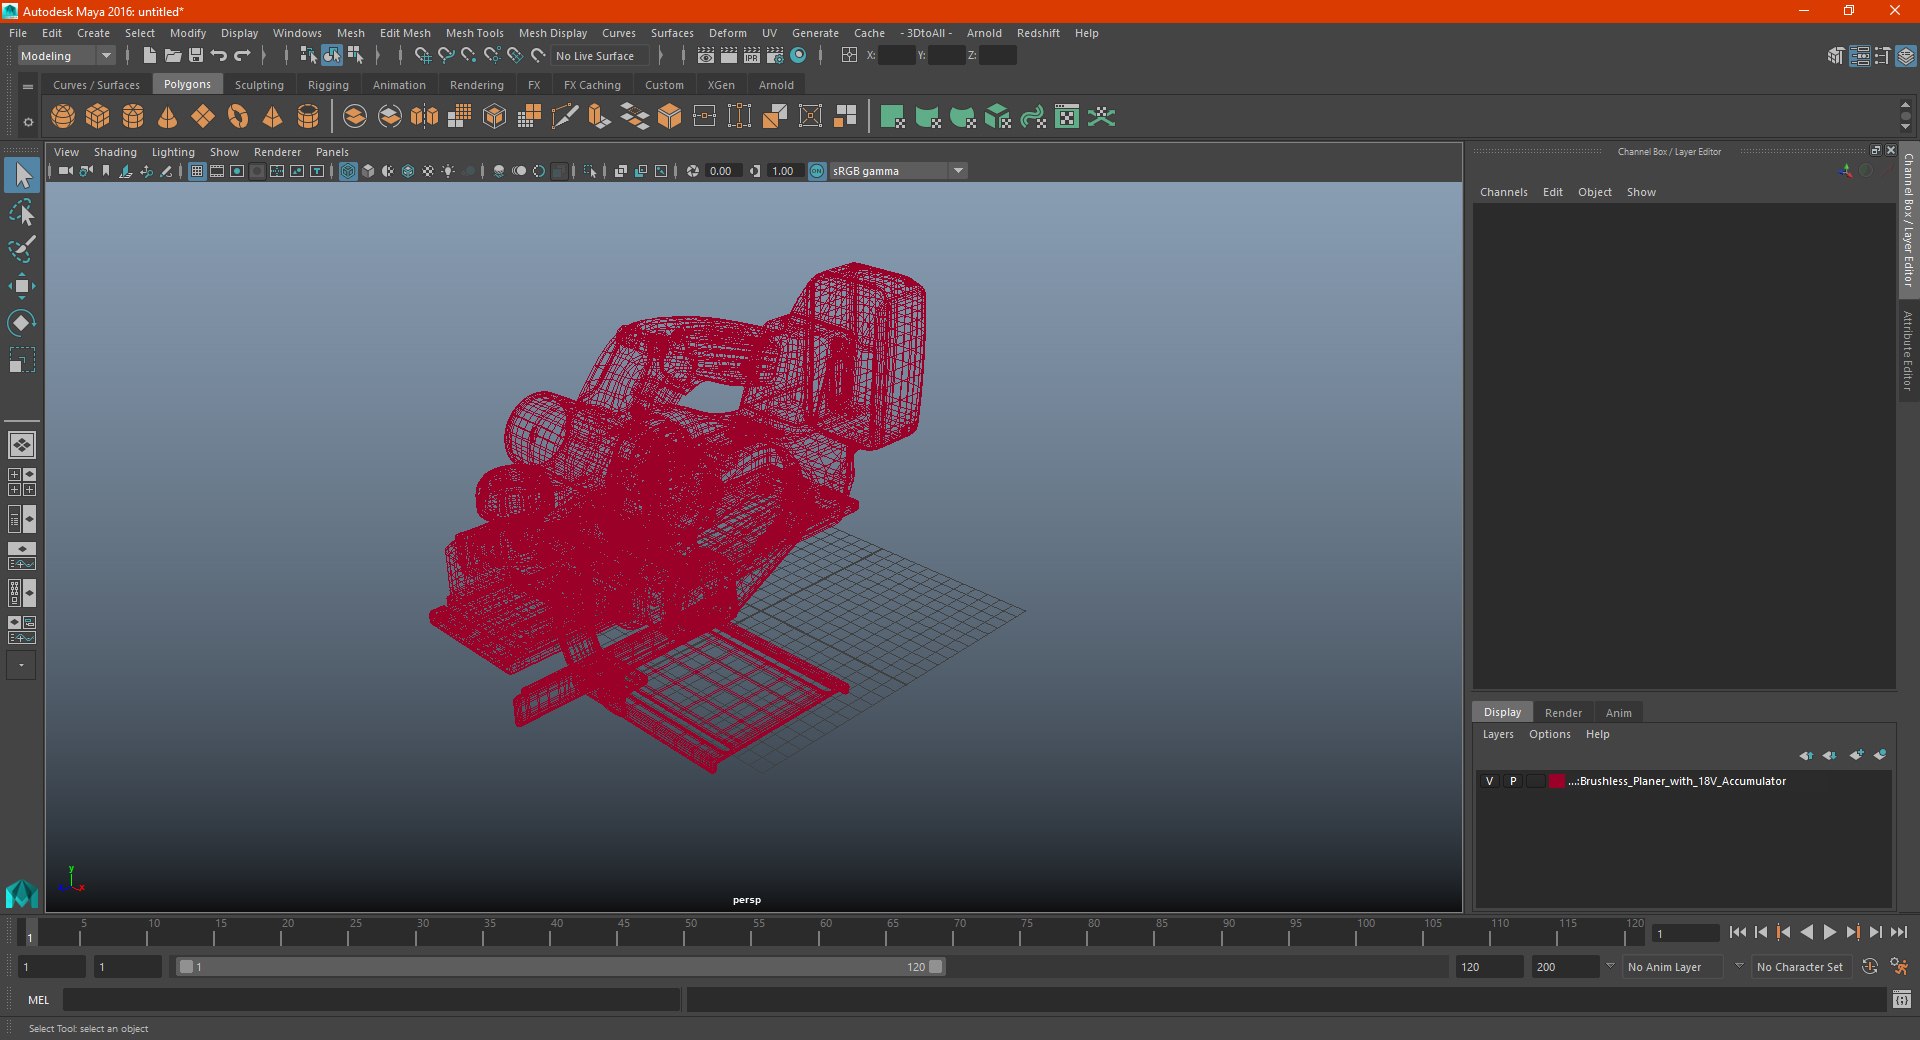Screen dimensions: 1920x1040
Task: Click the Redo arrow icon
Action: coord(242,55)
